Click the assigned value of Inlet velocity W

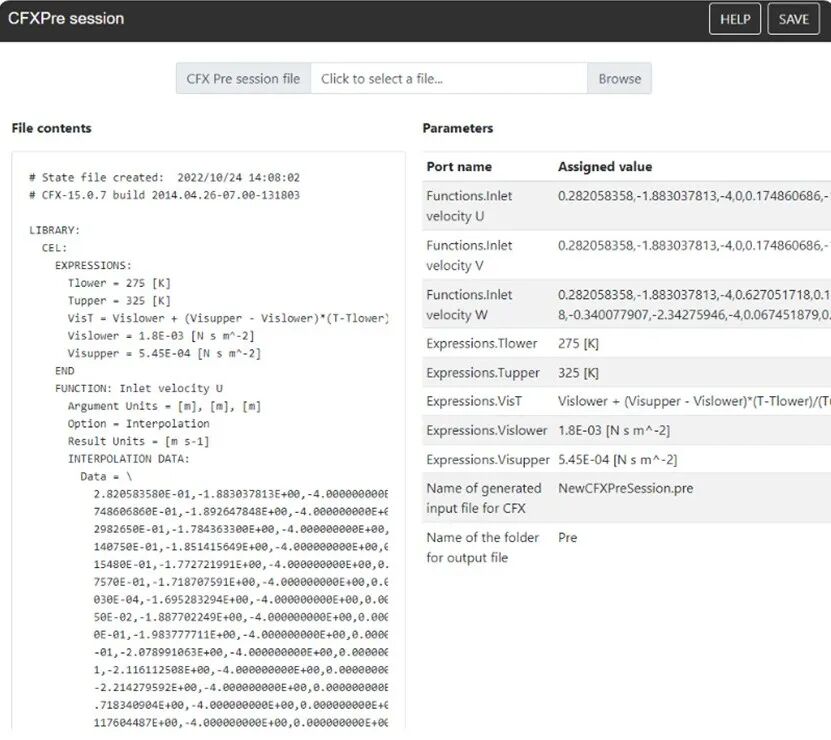694,305
